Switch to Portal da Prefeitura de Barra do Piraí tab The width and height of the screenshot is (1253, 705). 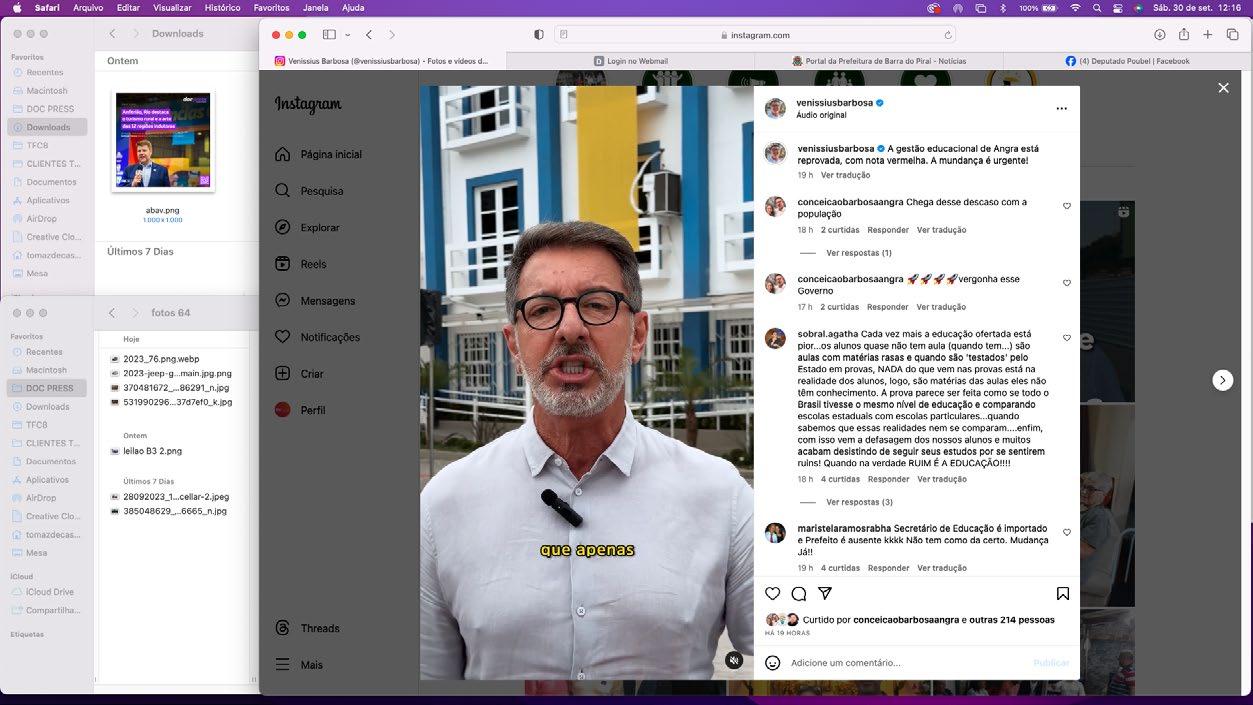click(879, 61)
